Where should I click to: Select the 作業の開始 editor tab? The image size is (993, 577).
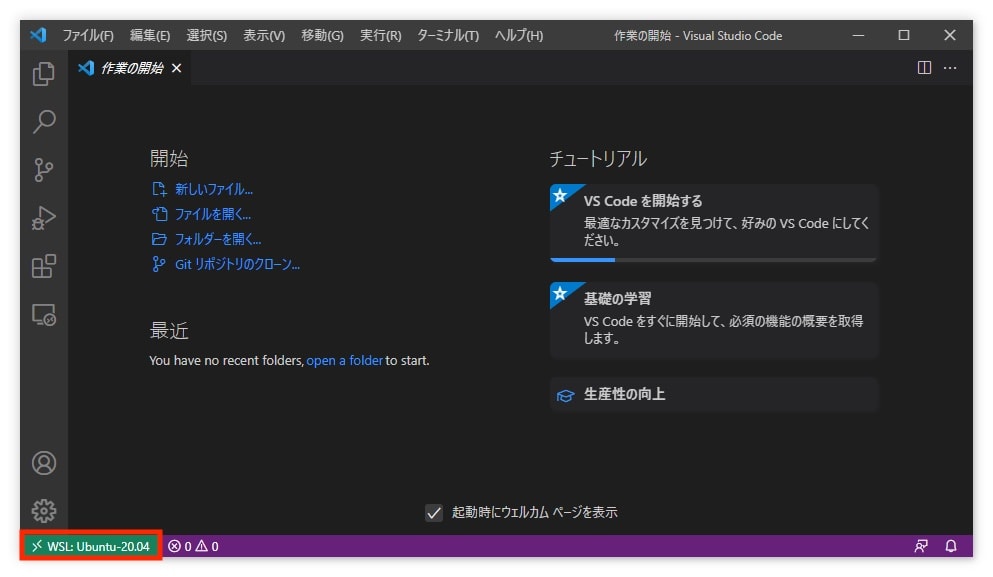click(x=129, y=68)
